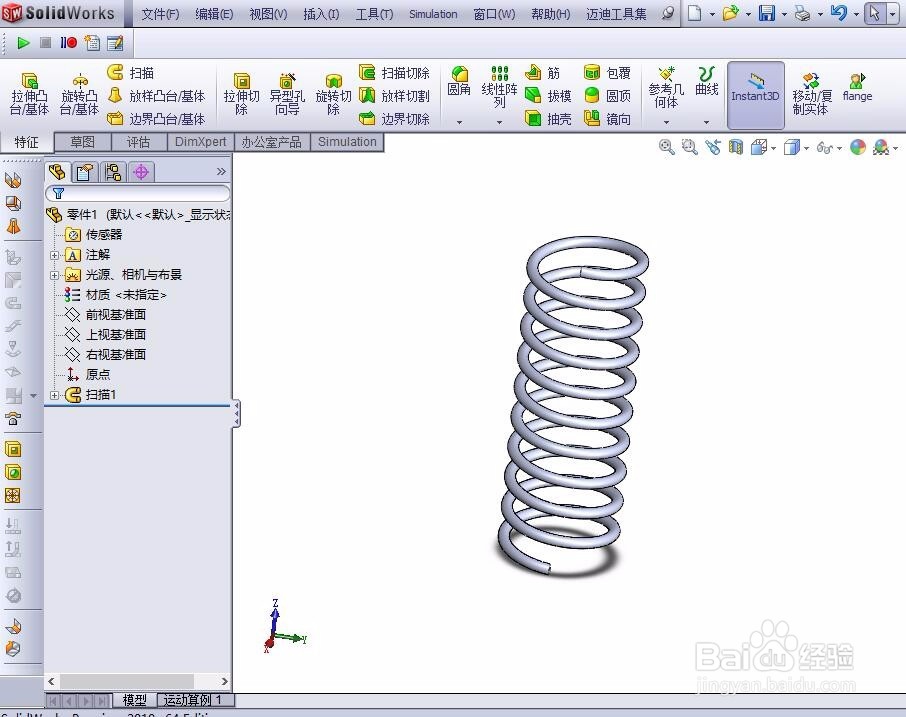
Task: Click the green Play button in macro toolbar
Action: 23,42
